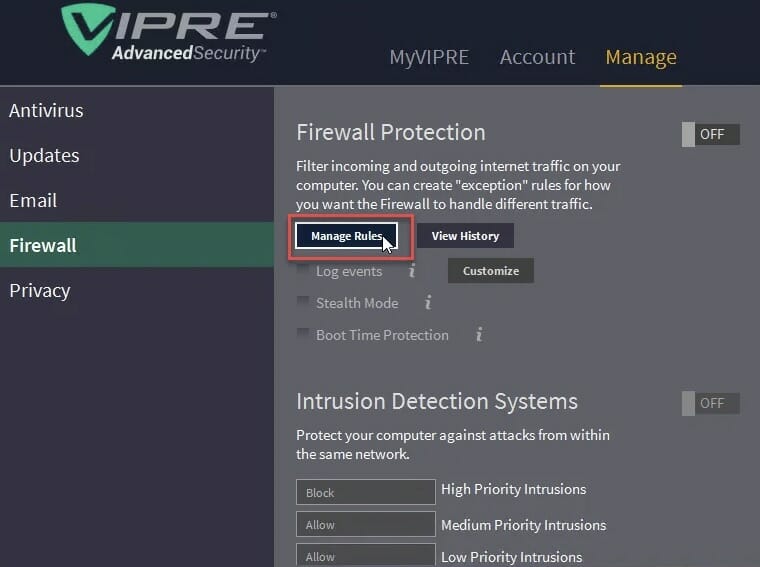Open Low Priority Intrusions dropdown
The image size is (760, 567).
tap(366, 555)
